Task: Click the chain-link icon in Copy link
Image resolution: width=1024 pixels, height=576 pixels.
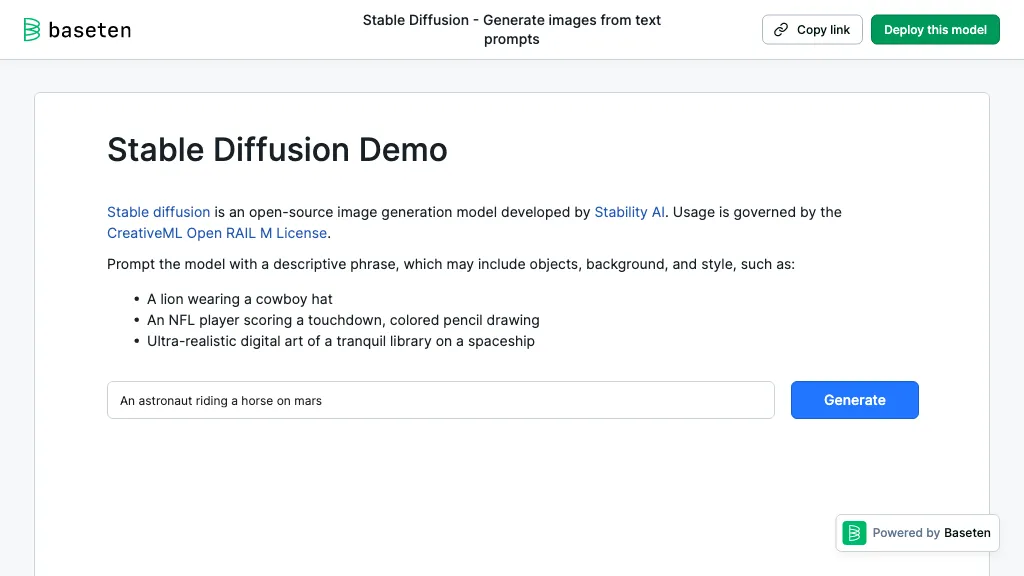Action: [781, 30]
